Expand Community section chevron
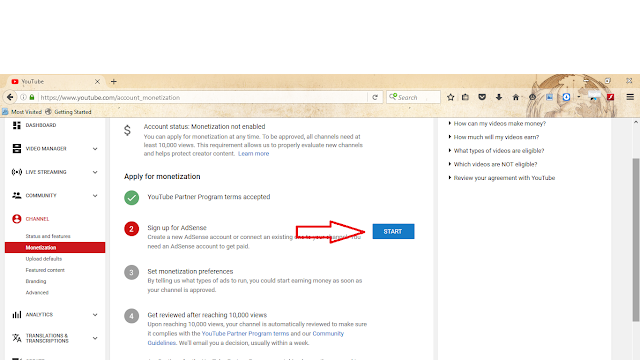This screenshot has height=360, width=640. (x=95, y=196)
